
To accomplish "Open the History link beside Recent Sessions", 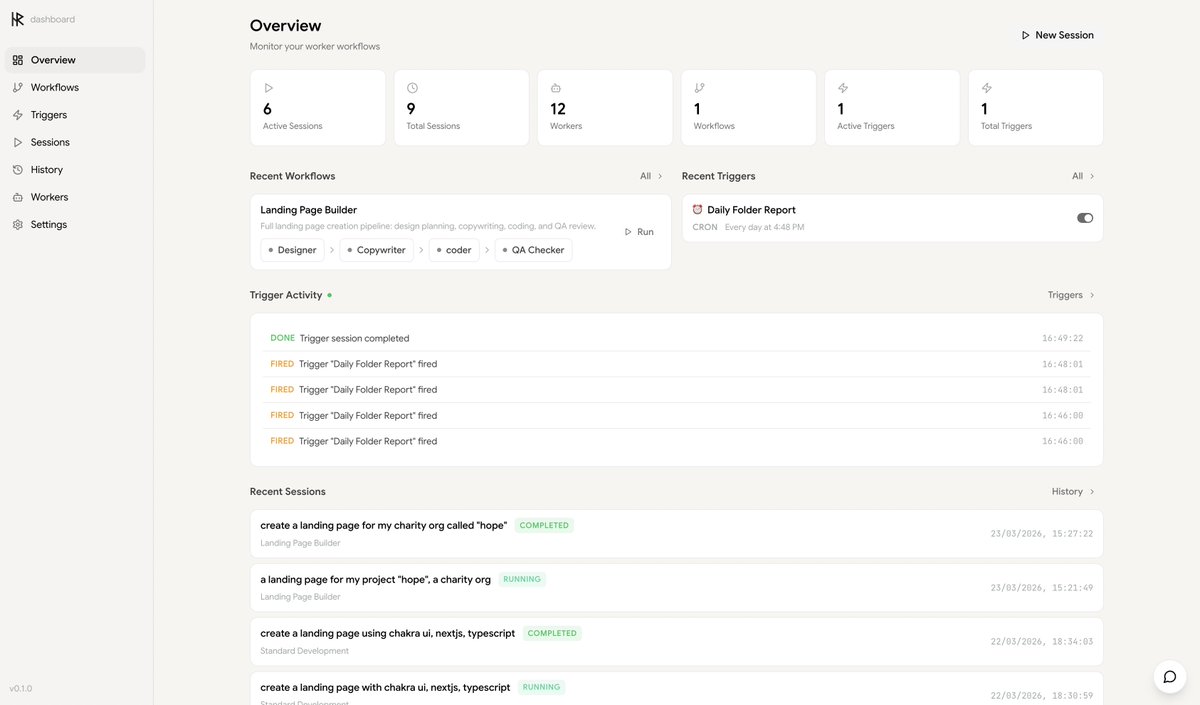I will pos(1073,492).
